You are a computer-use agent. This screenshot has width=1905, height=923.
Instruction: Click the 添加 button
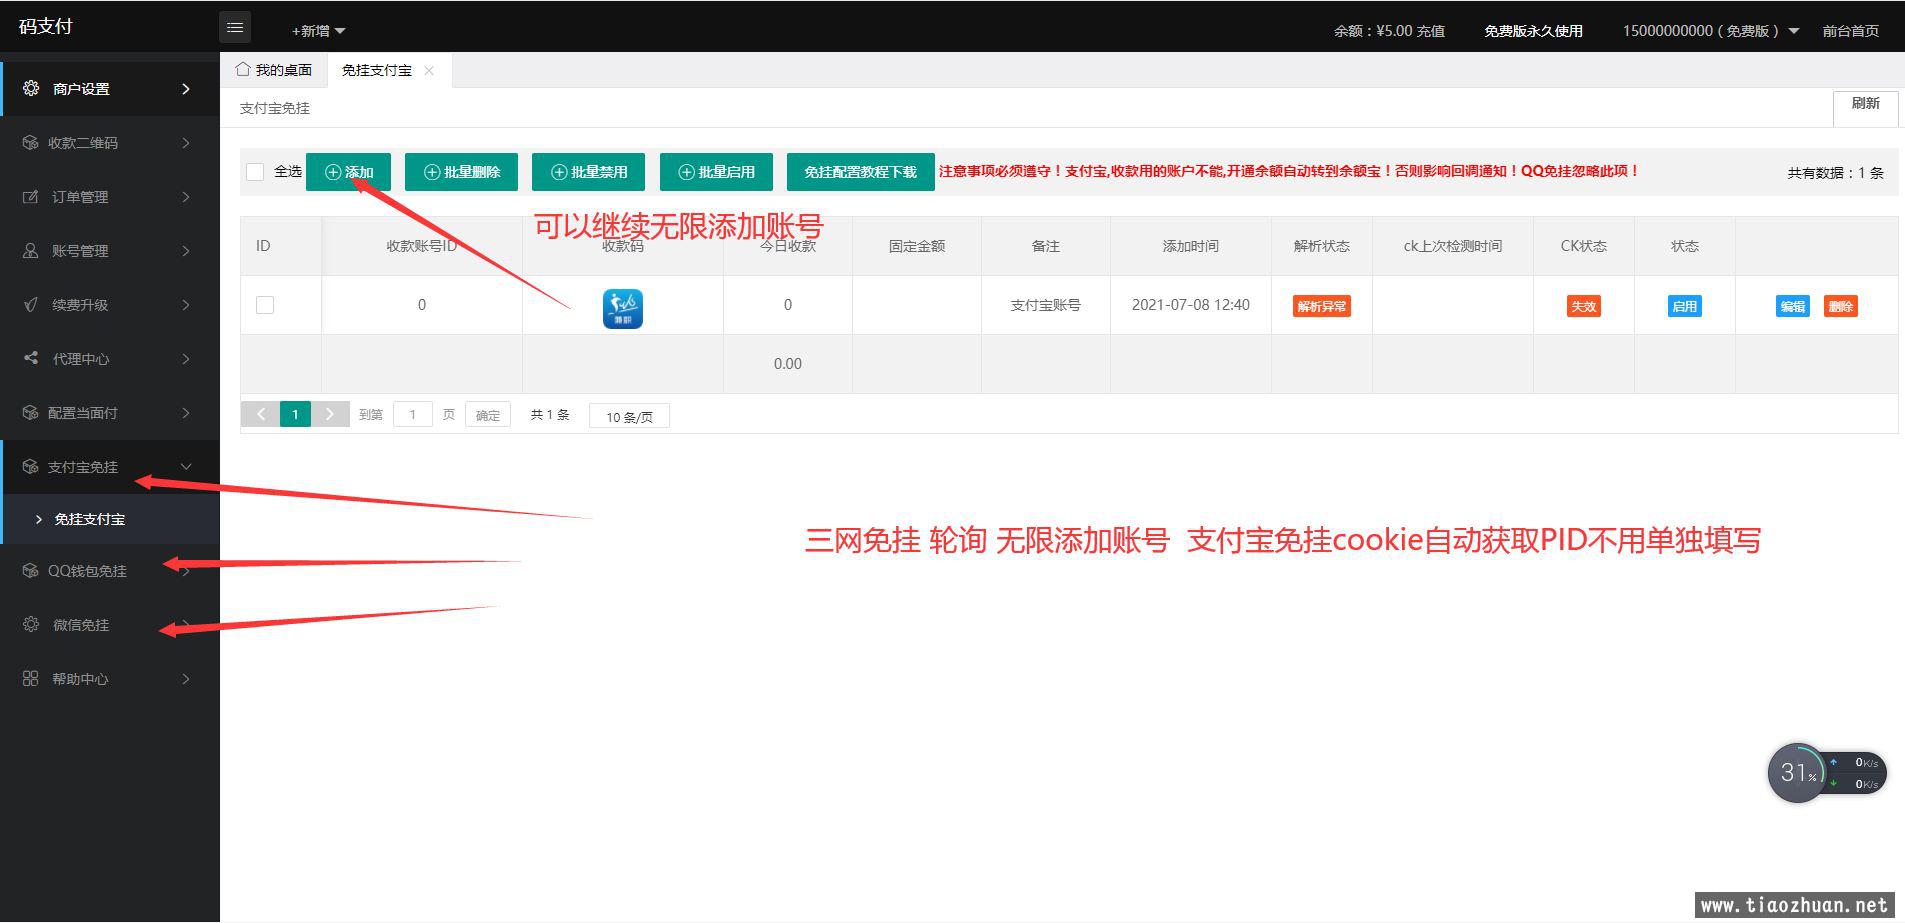pyautogui.click(x=348, y=172)
